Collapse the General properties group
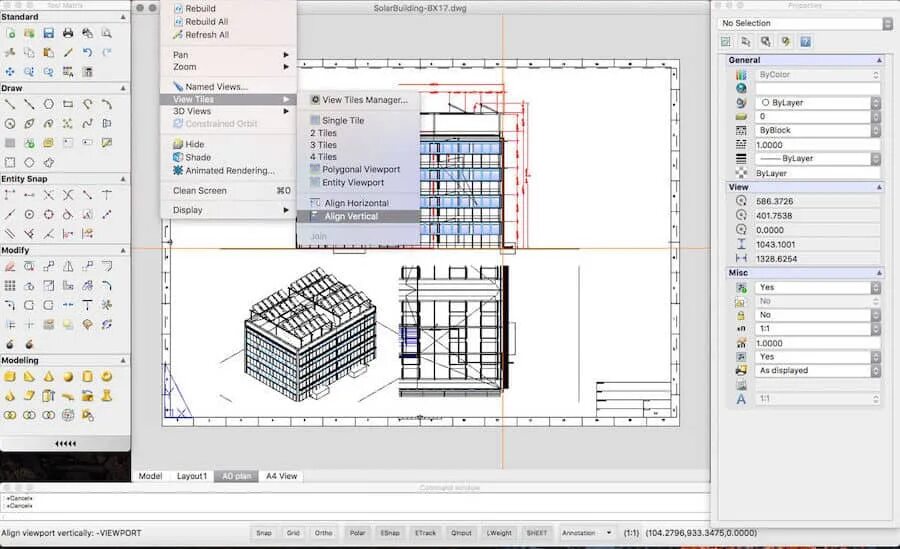900x549 pixels. pyautogui.click(x=879, y=60)
